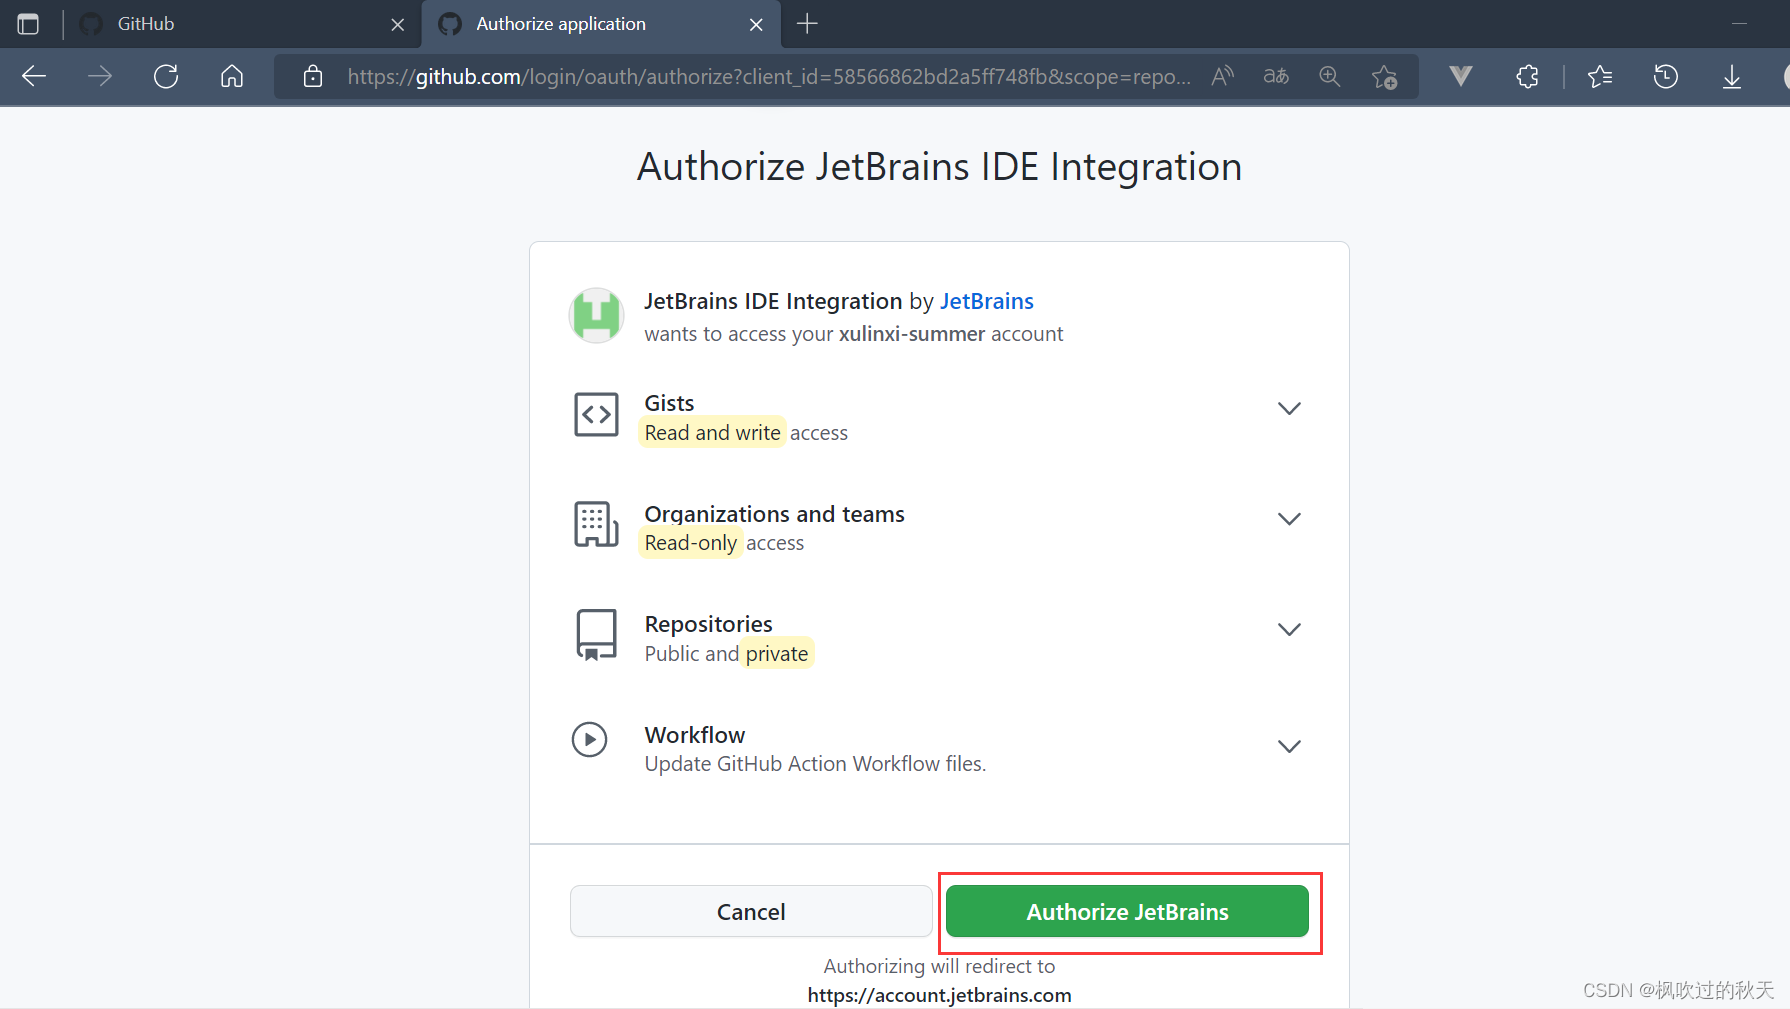Screen dimensions: 1790x1009
Task: Click the browser Forward arrow
Action: pyautogui.click(x=100, y=76)
